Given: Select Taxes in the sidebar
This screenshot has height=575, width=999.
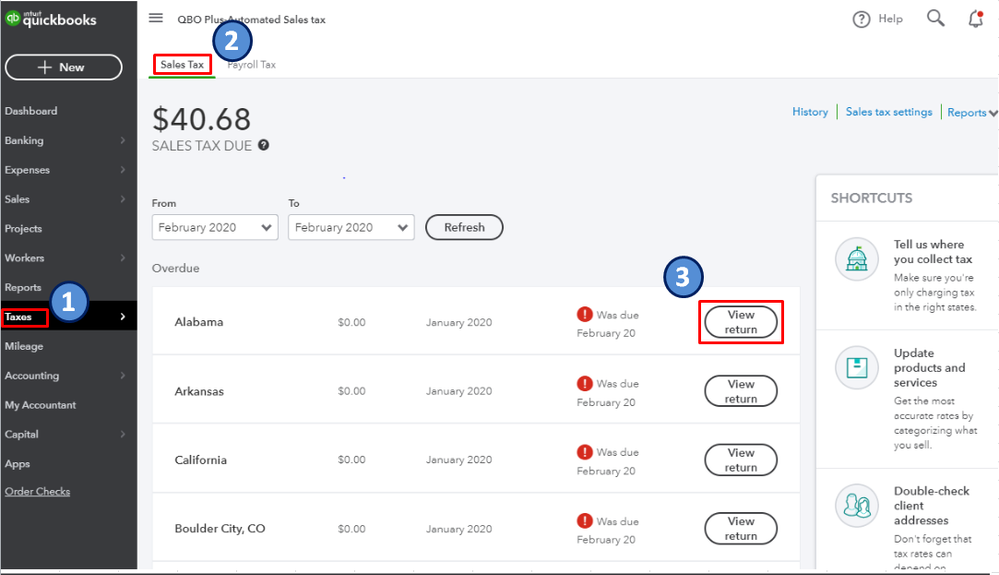Looking at the screenshot, I should [x=18, y=316].
